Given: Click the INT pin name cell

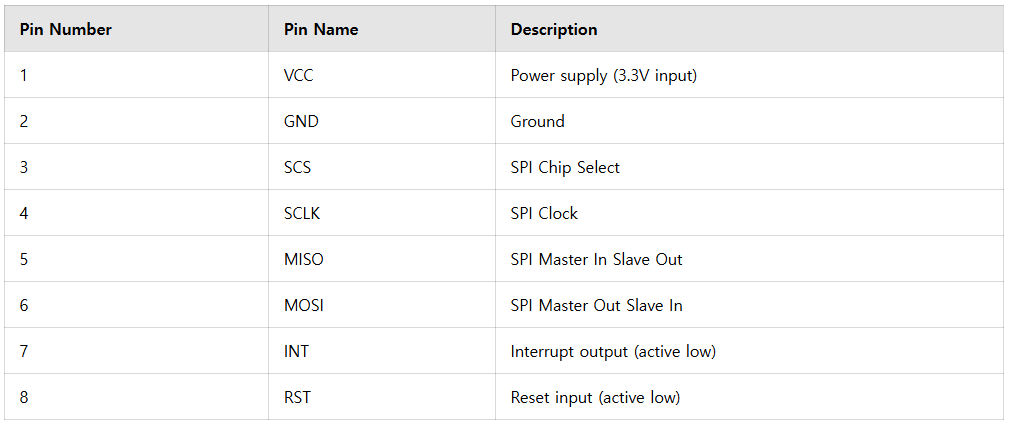Looking at the screenshot, I should coord(297,352).
